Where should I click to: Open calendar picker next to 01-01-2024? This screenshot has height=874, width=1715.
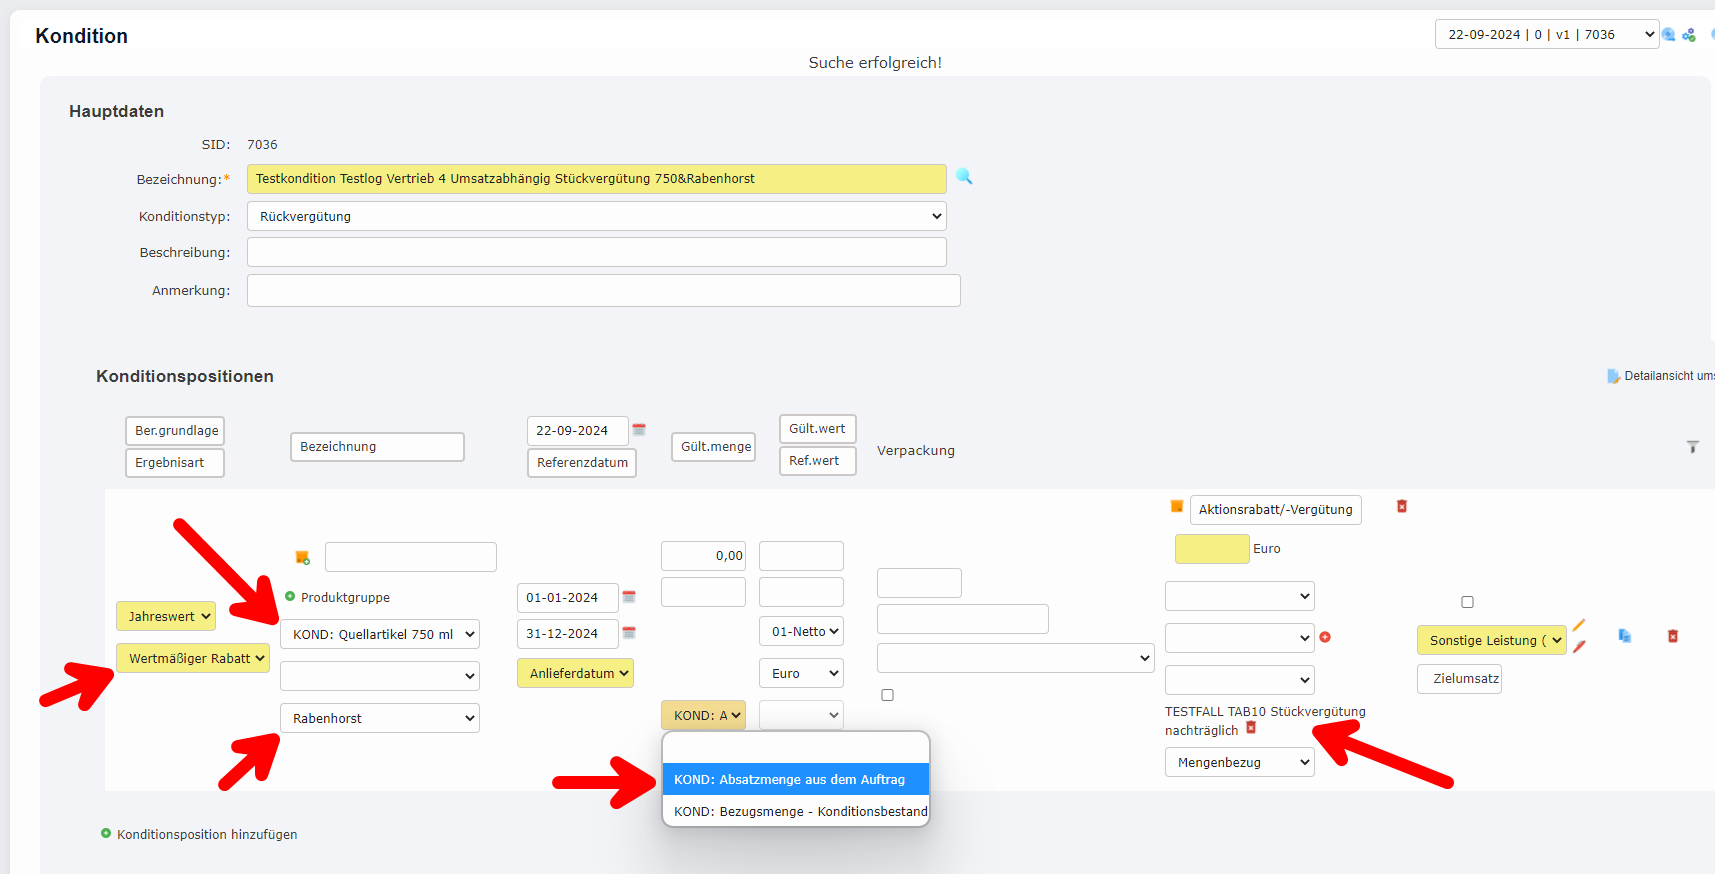[x=629, y=597]
